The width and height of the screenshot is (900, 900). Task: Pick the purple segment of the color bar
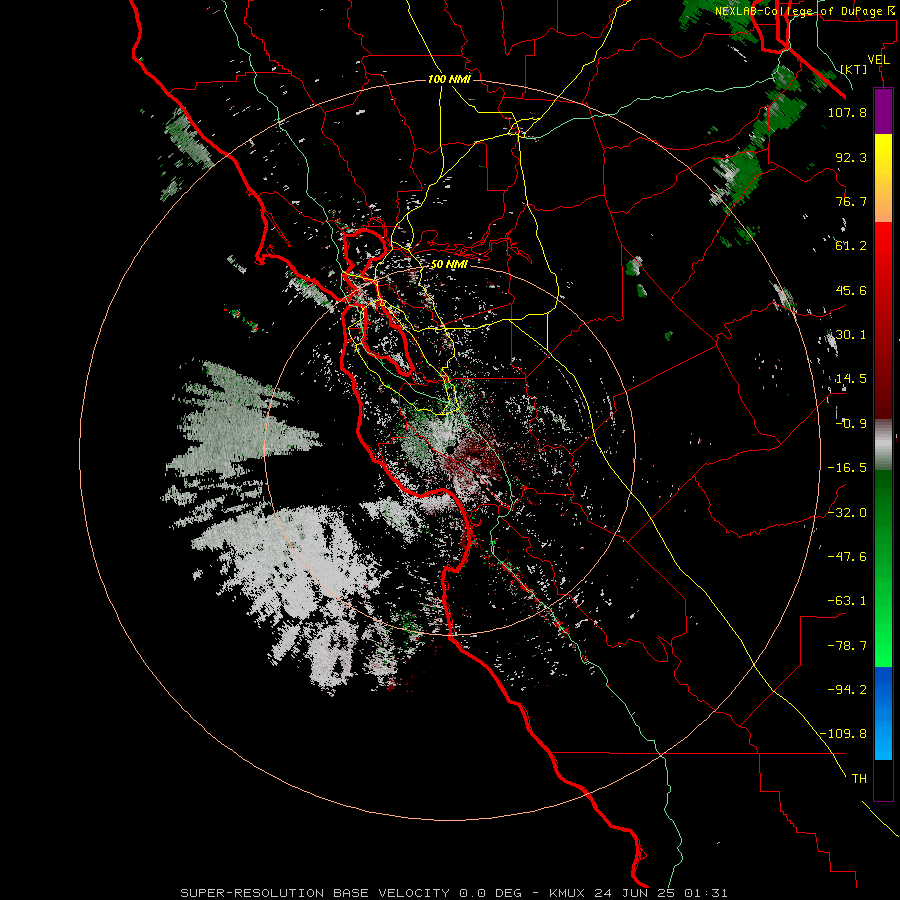[883, 112]
